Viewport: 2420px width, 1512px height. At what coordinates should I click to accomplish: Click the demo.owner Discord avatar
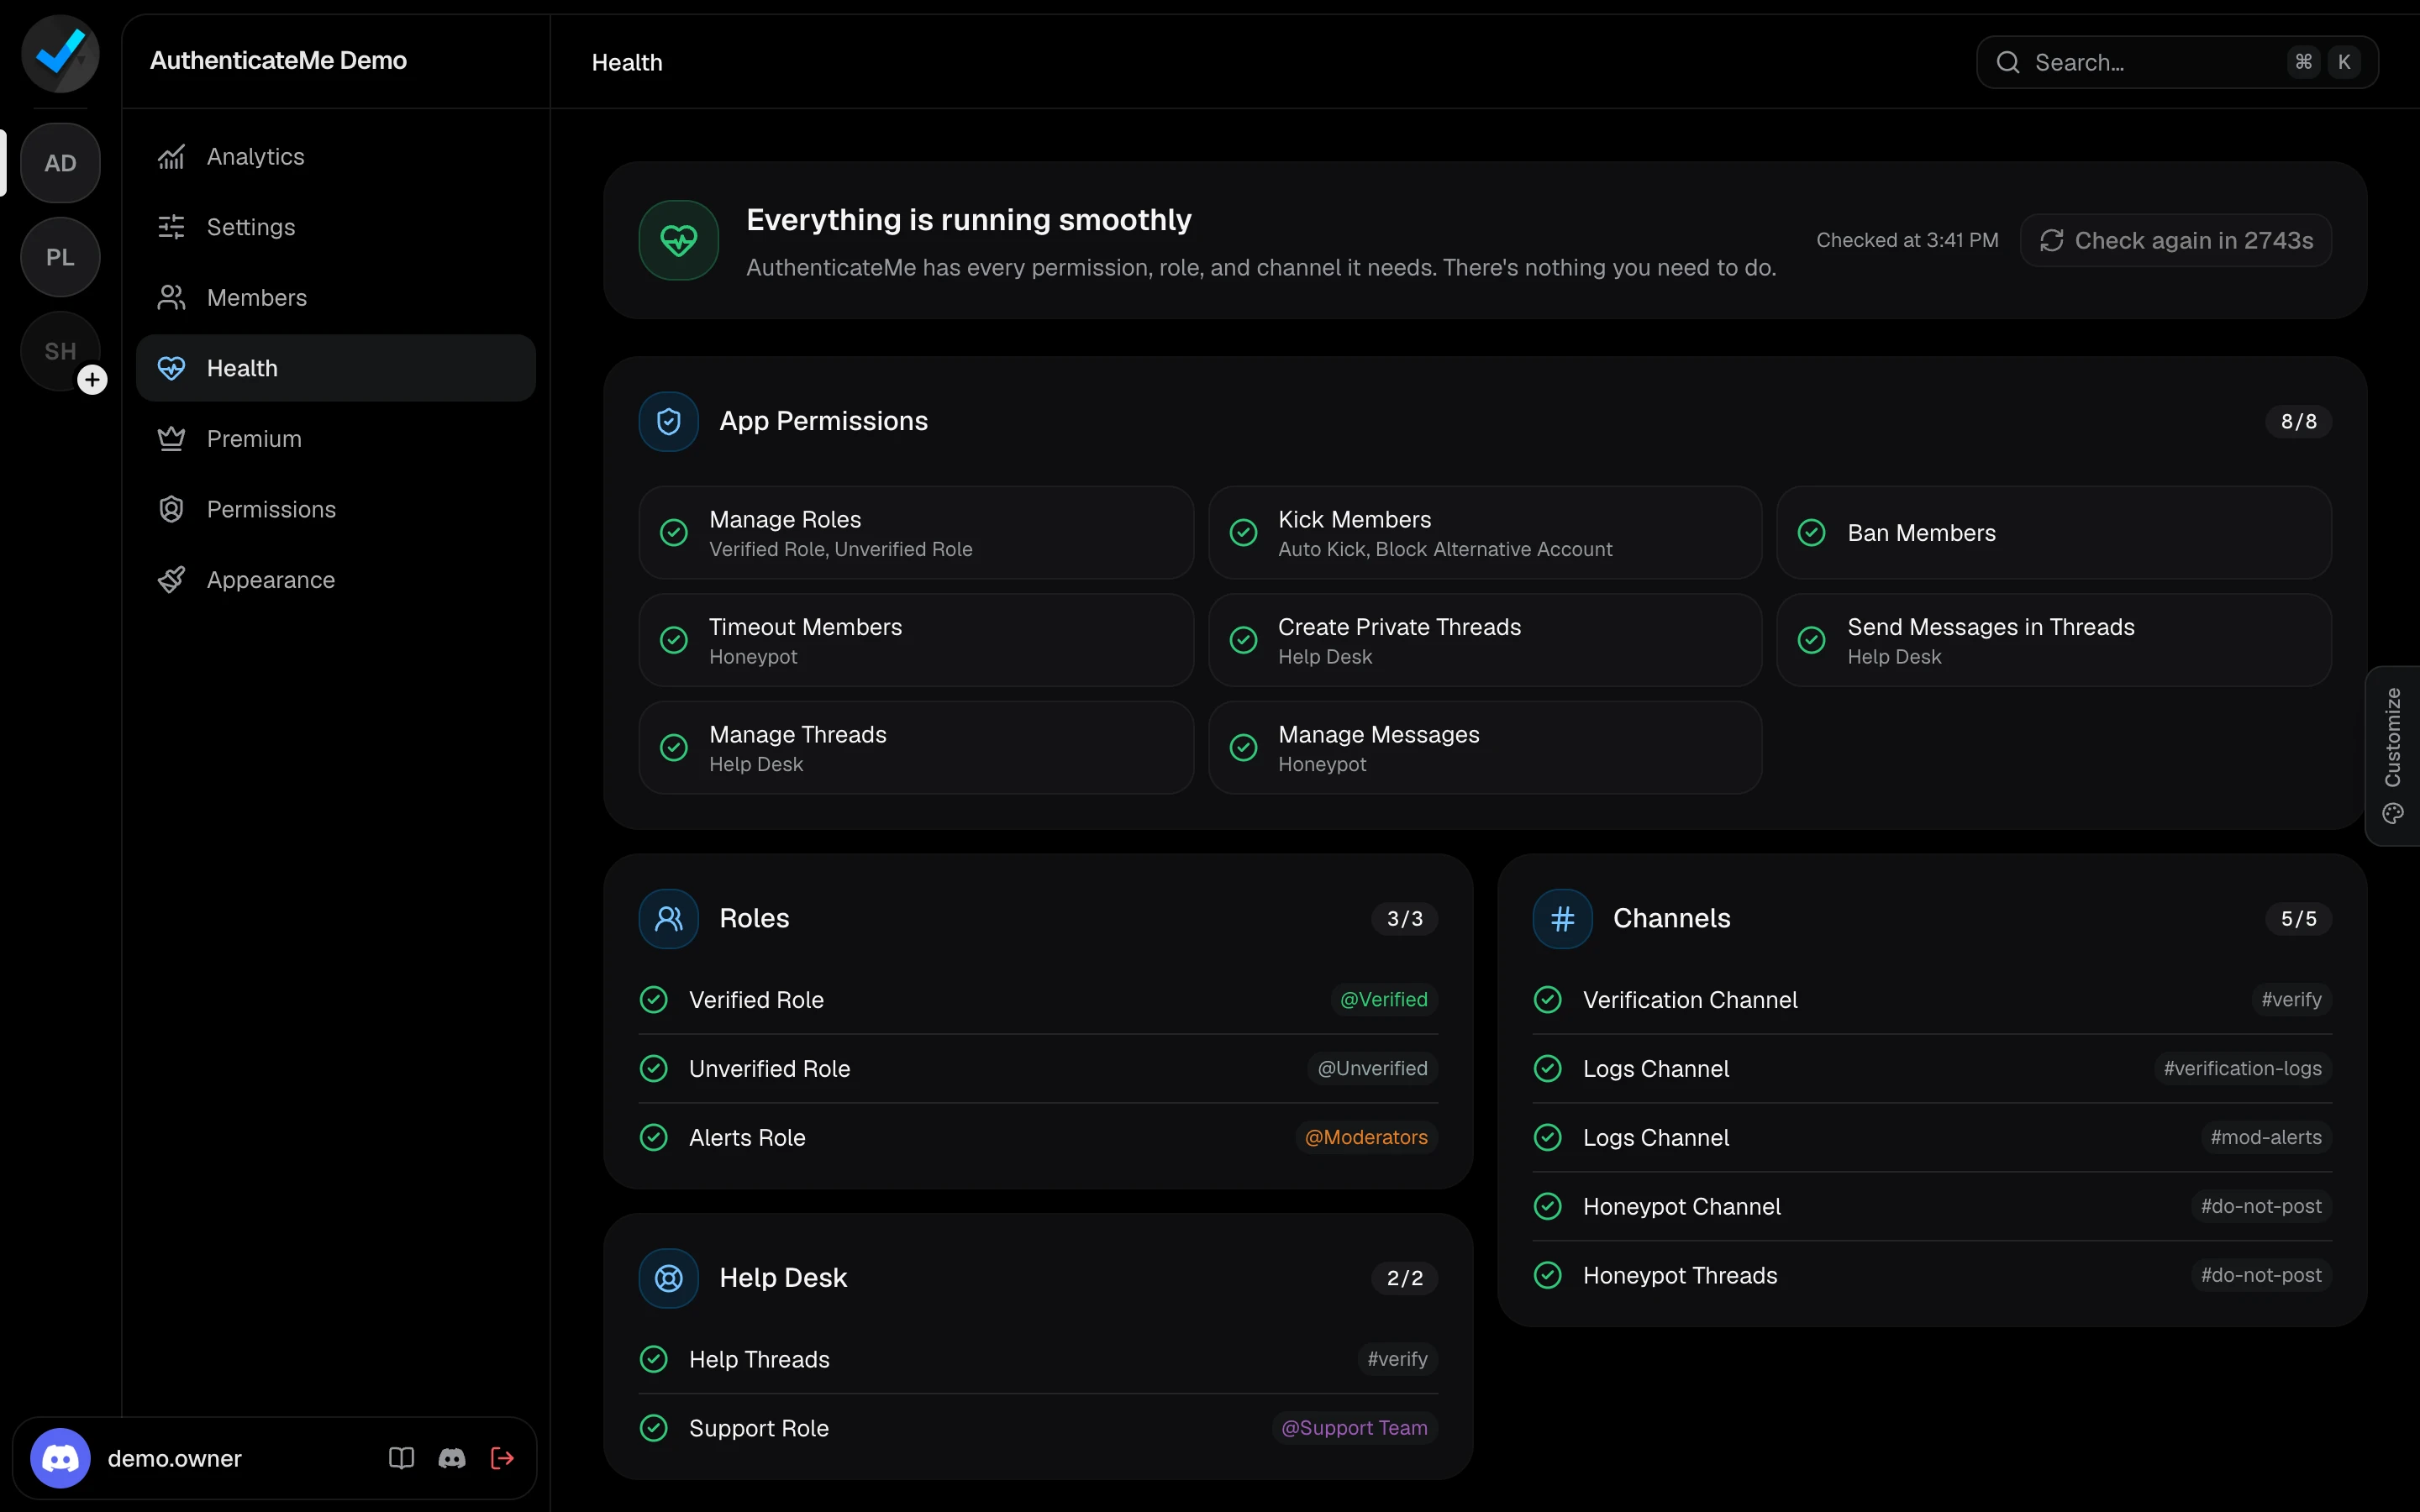click(x=60, y=1458)
